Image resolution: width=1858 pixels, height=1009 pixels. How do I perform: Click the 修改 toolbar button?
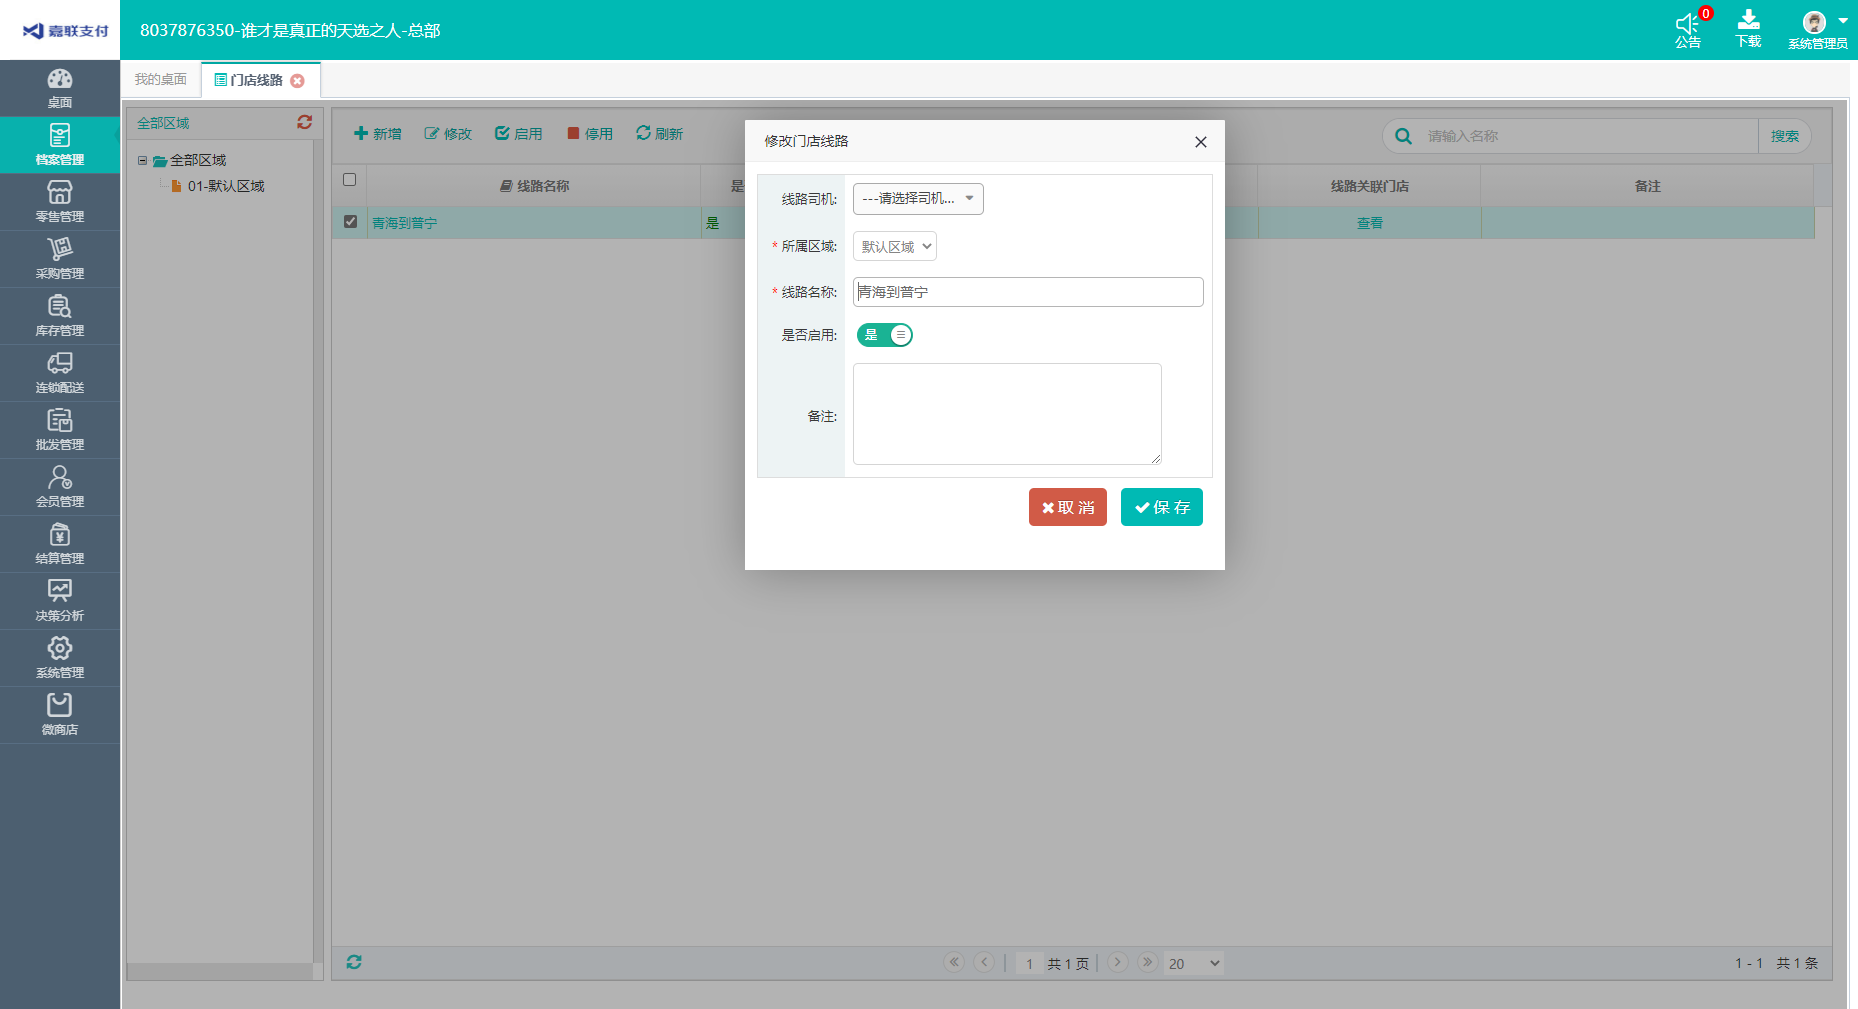(x=448, y=134)
